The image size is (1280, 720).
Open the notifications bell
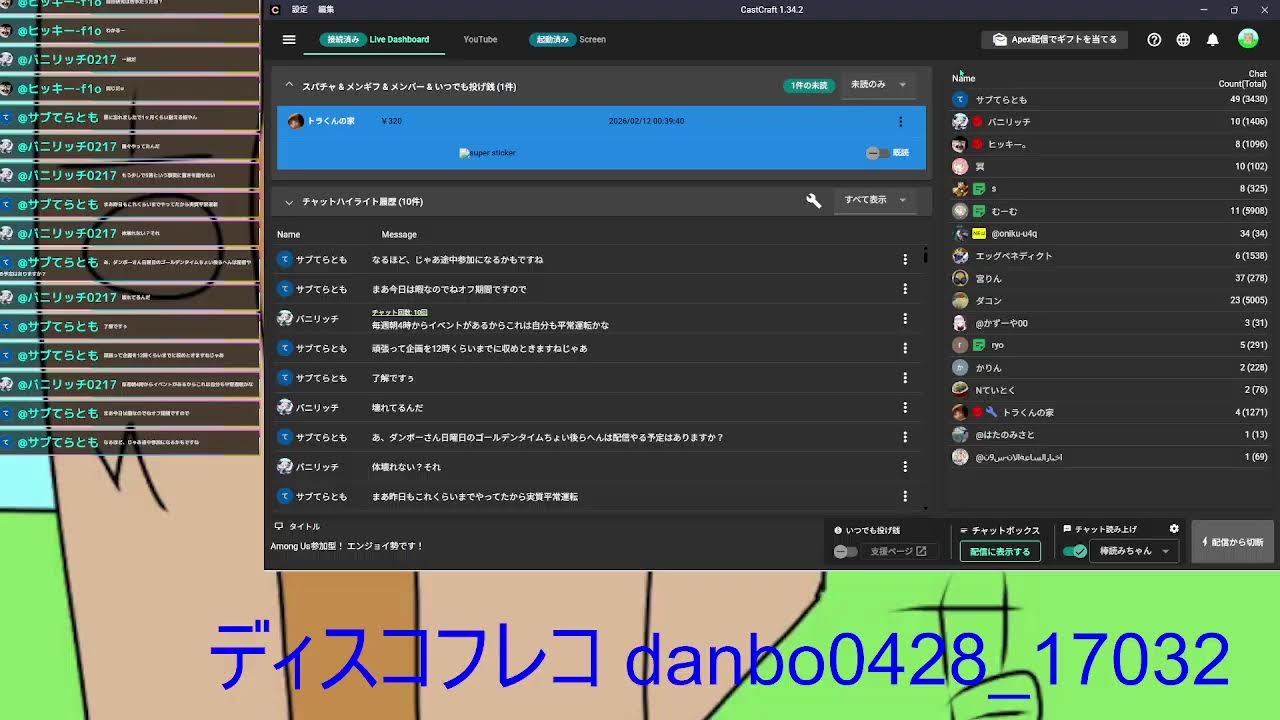tap(1212, 40)
